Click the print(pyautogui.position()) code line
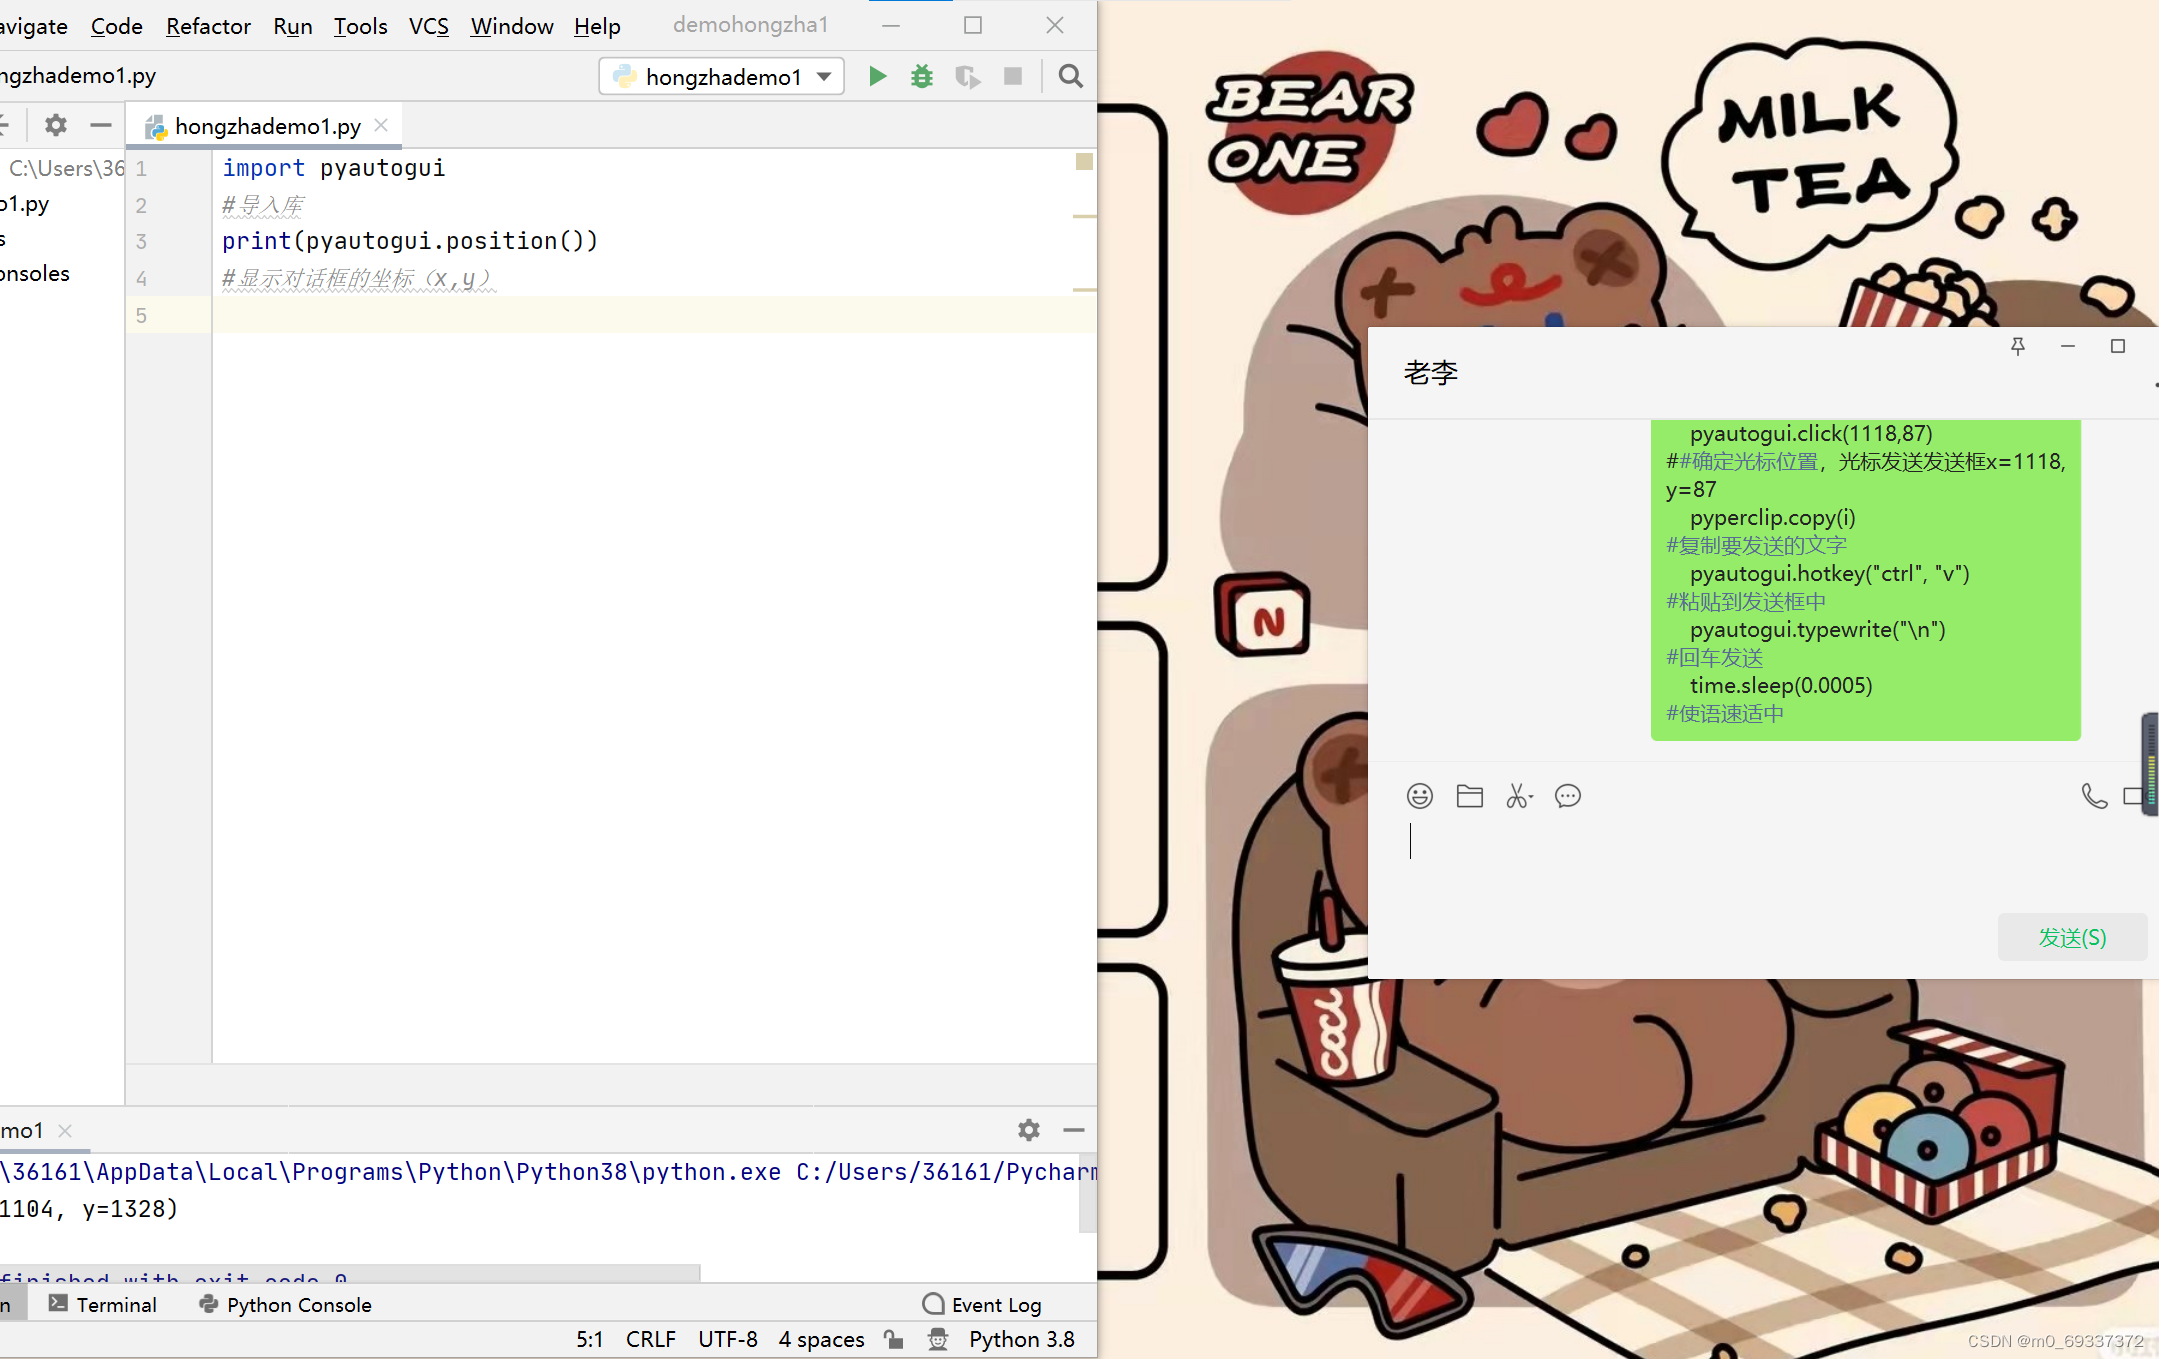Image resolution: width=2159 pixels, height=1359 pixels. [410, 241]
